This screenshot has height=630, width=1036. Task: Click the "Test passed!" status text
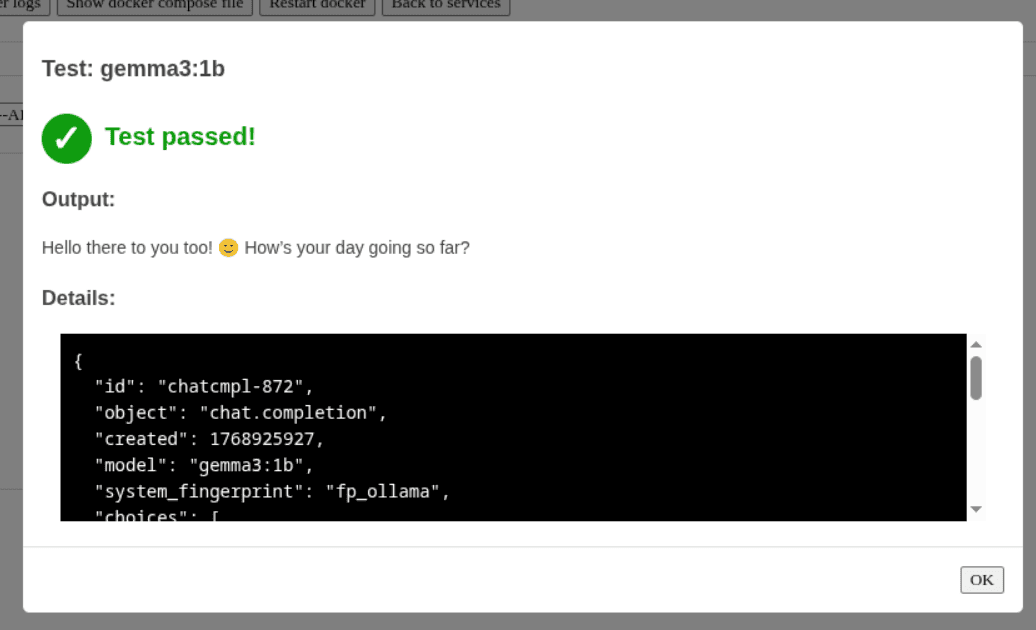coord(180,137)
